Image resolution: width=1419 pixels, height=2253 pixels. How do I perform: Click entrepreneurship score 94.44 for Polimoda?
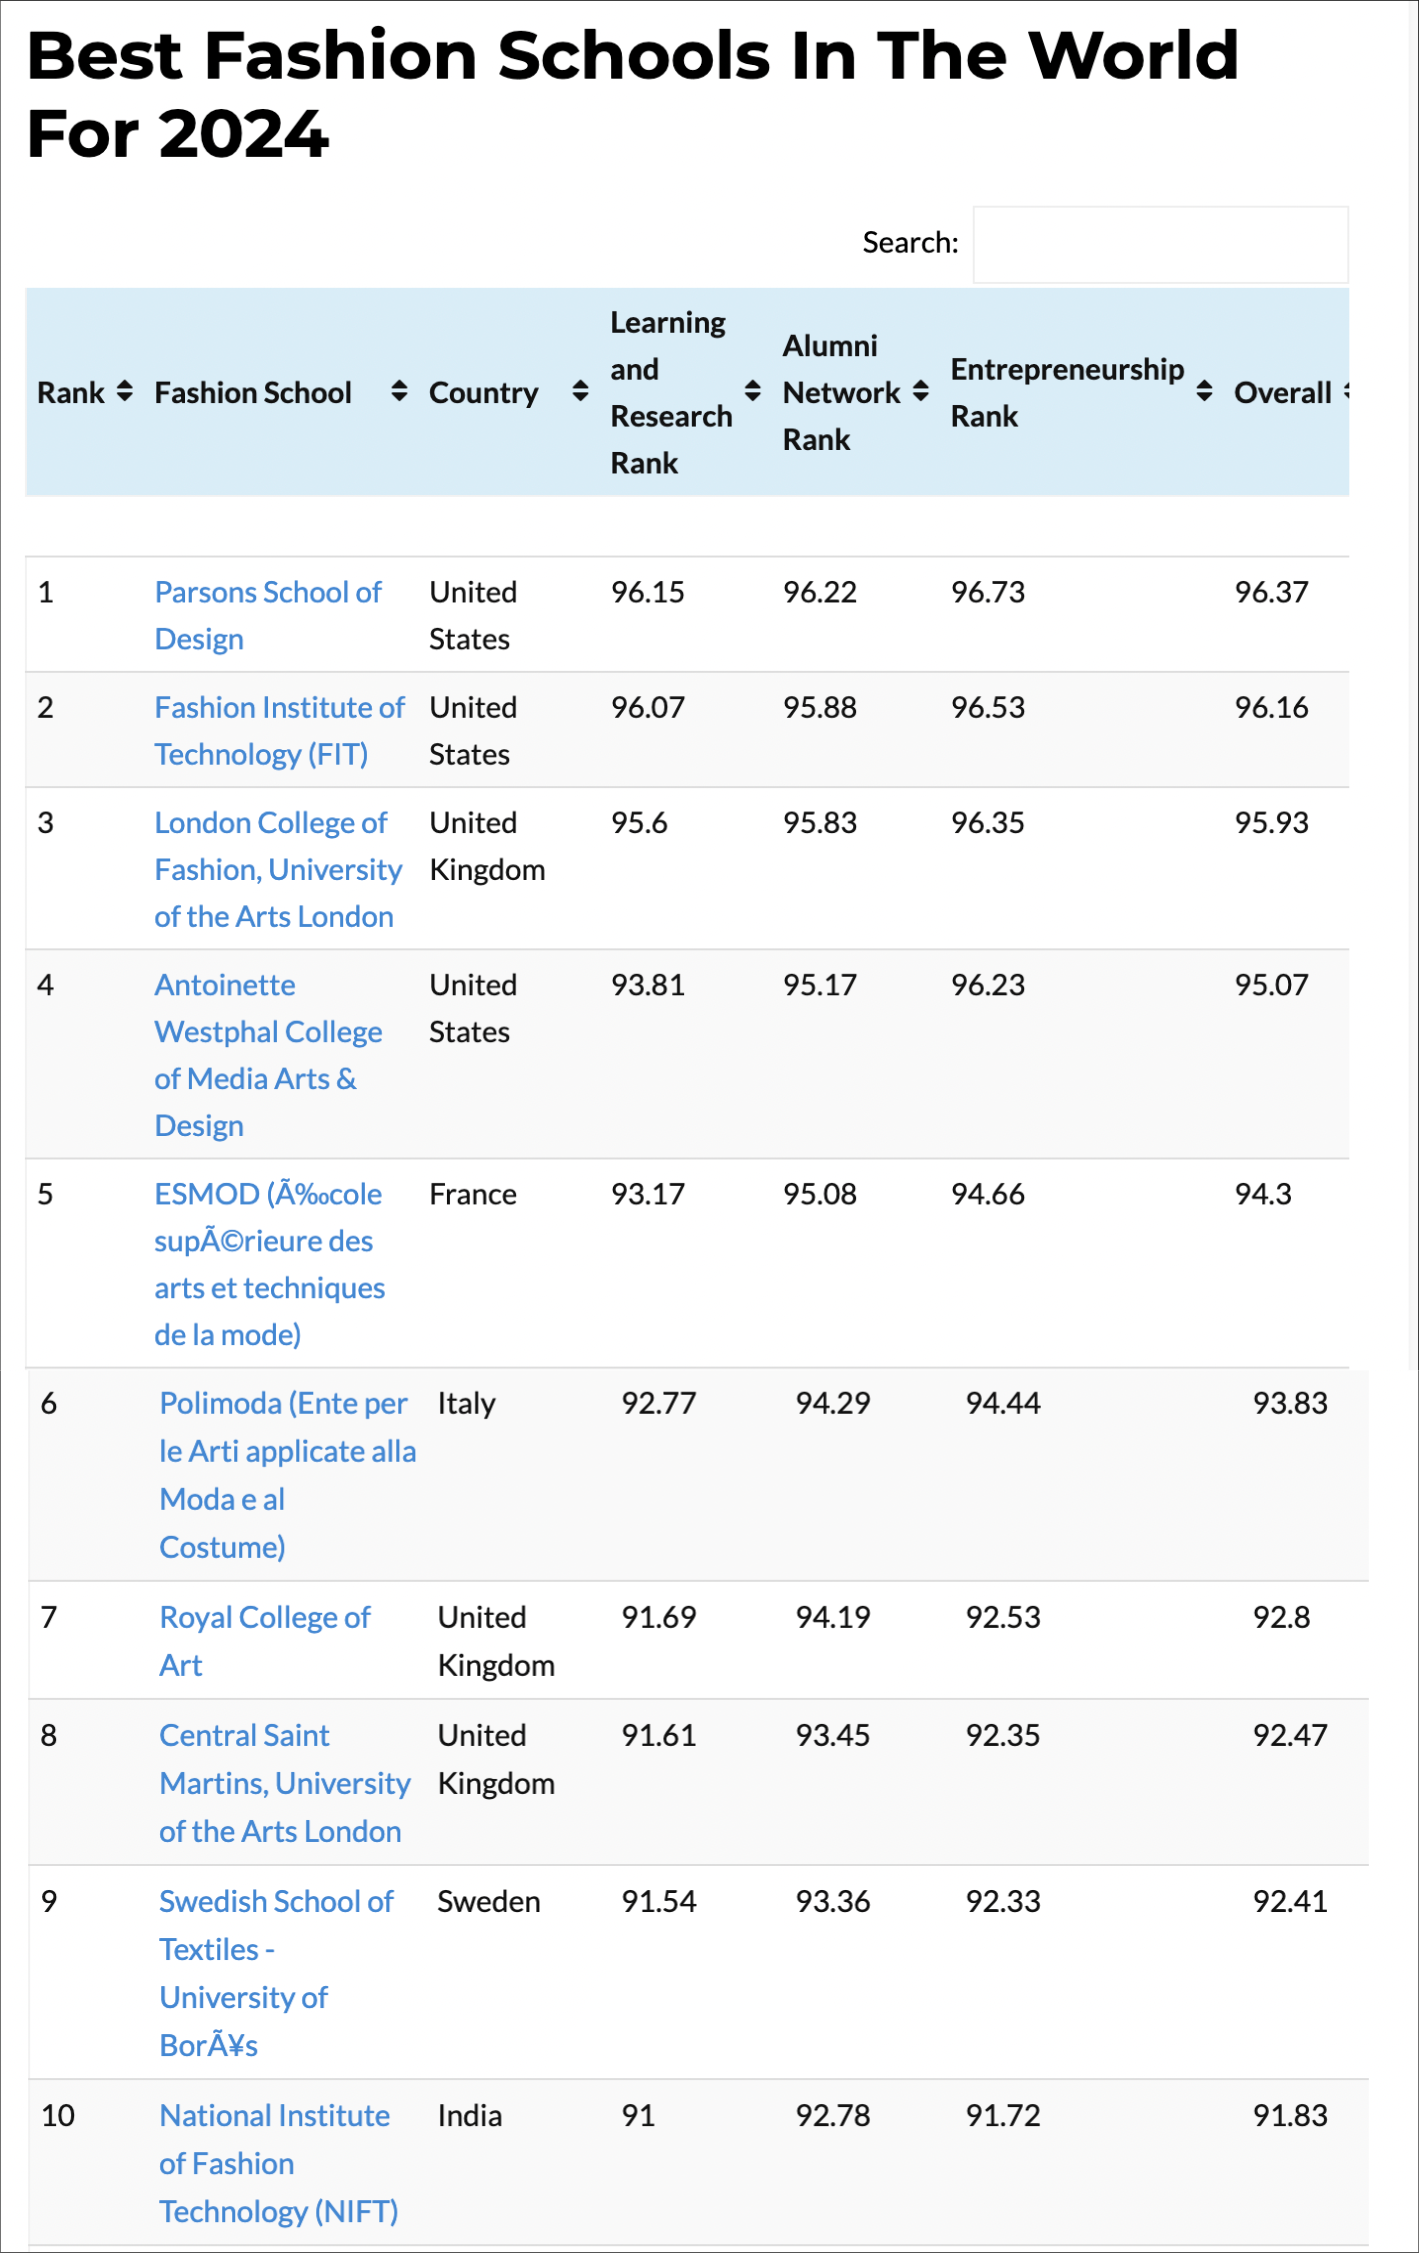pos(1003,1403)
